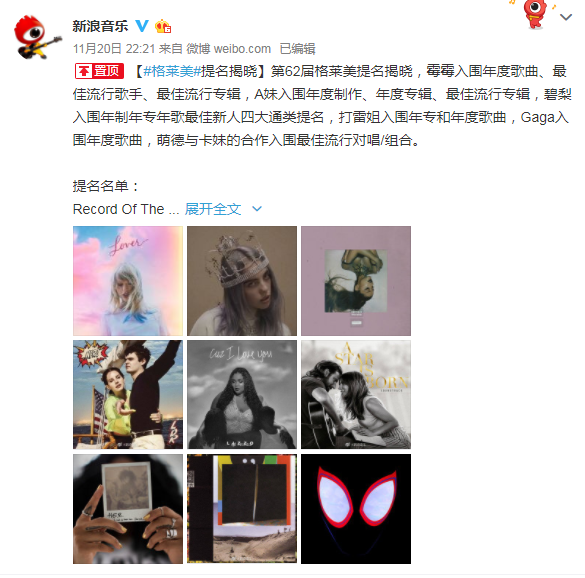This screenshot has height=578, width=585.
Task: Click the red 置顶 pinned tag
Action: pos(99,71)
